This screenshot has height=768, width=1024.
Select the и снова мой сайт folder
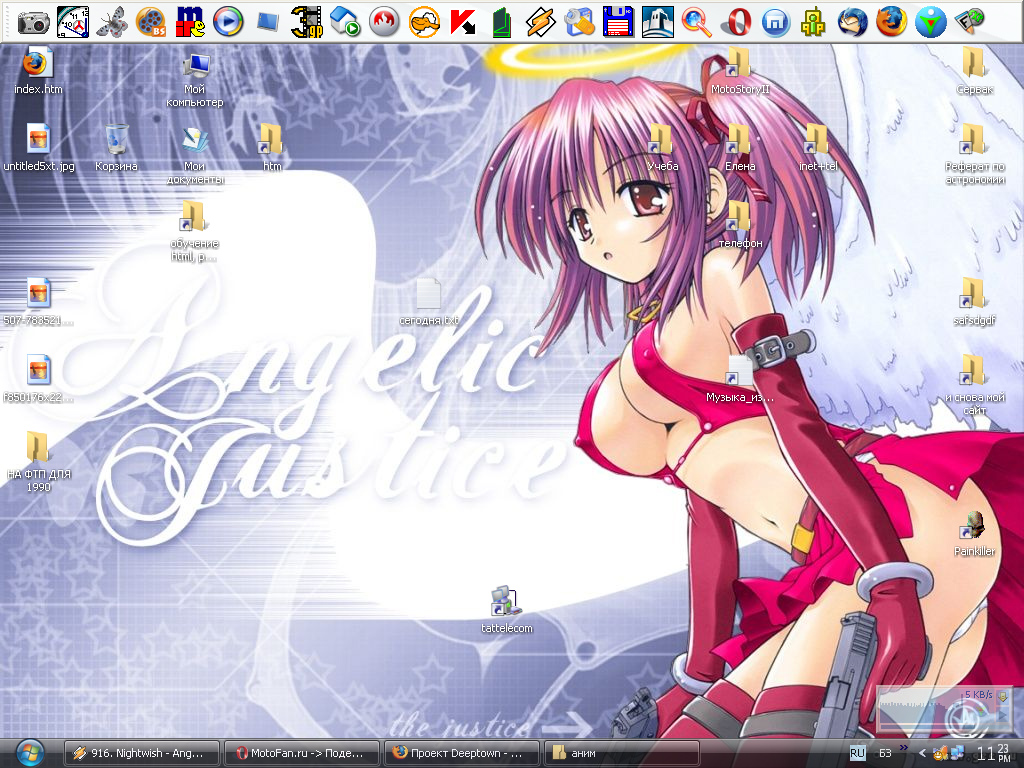(x=974, y=387)
